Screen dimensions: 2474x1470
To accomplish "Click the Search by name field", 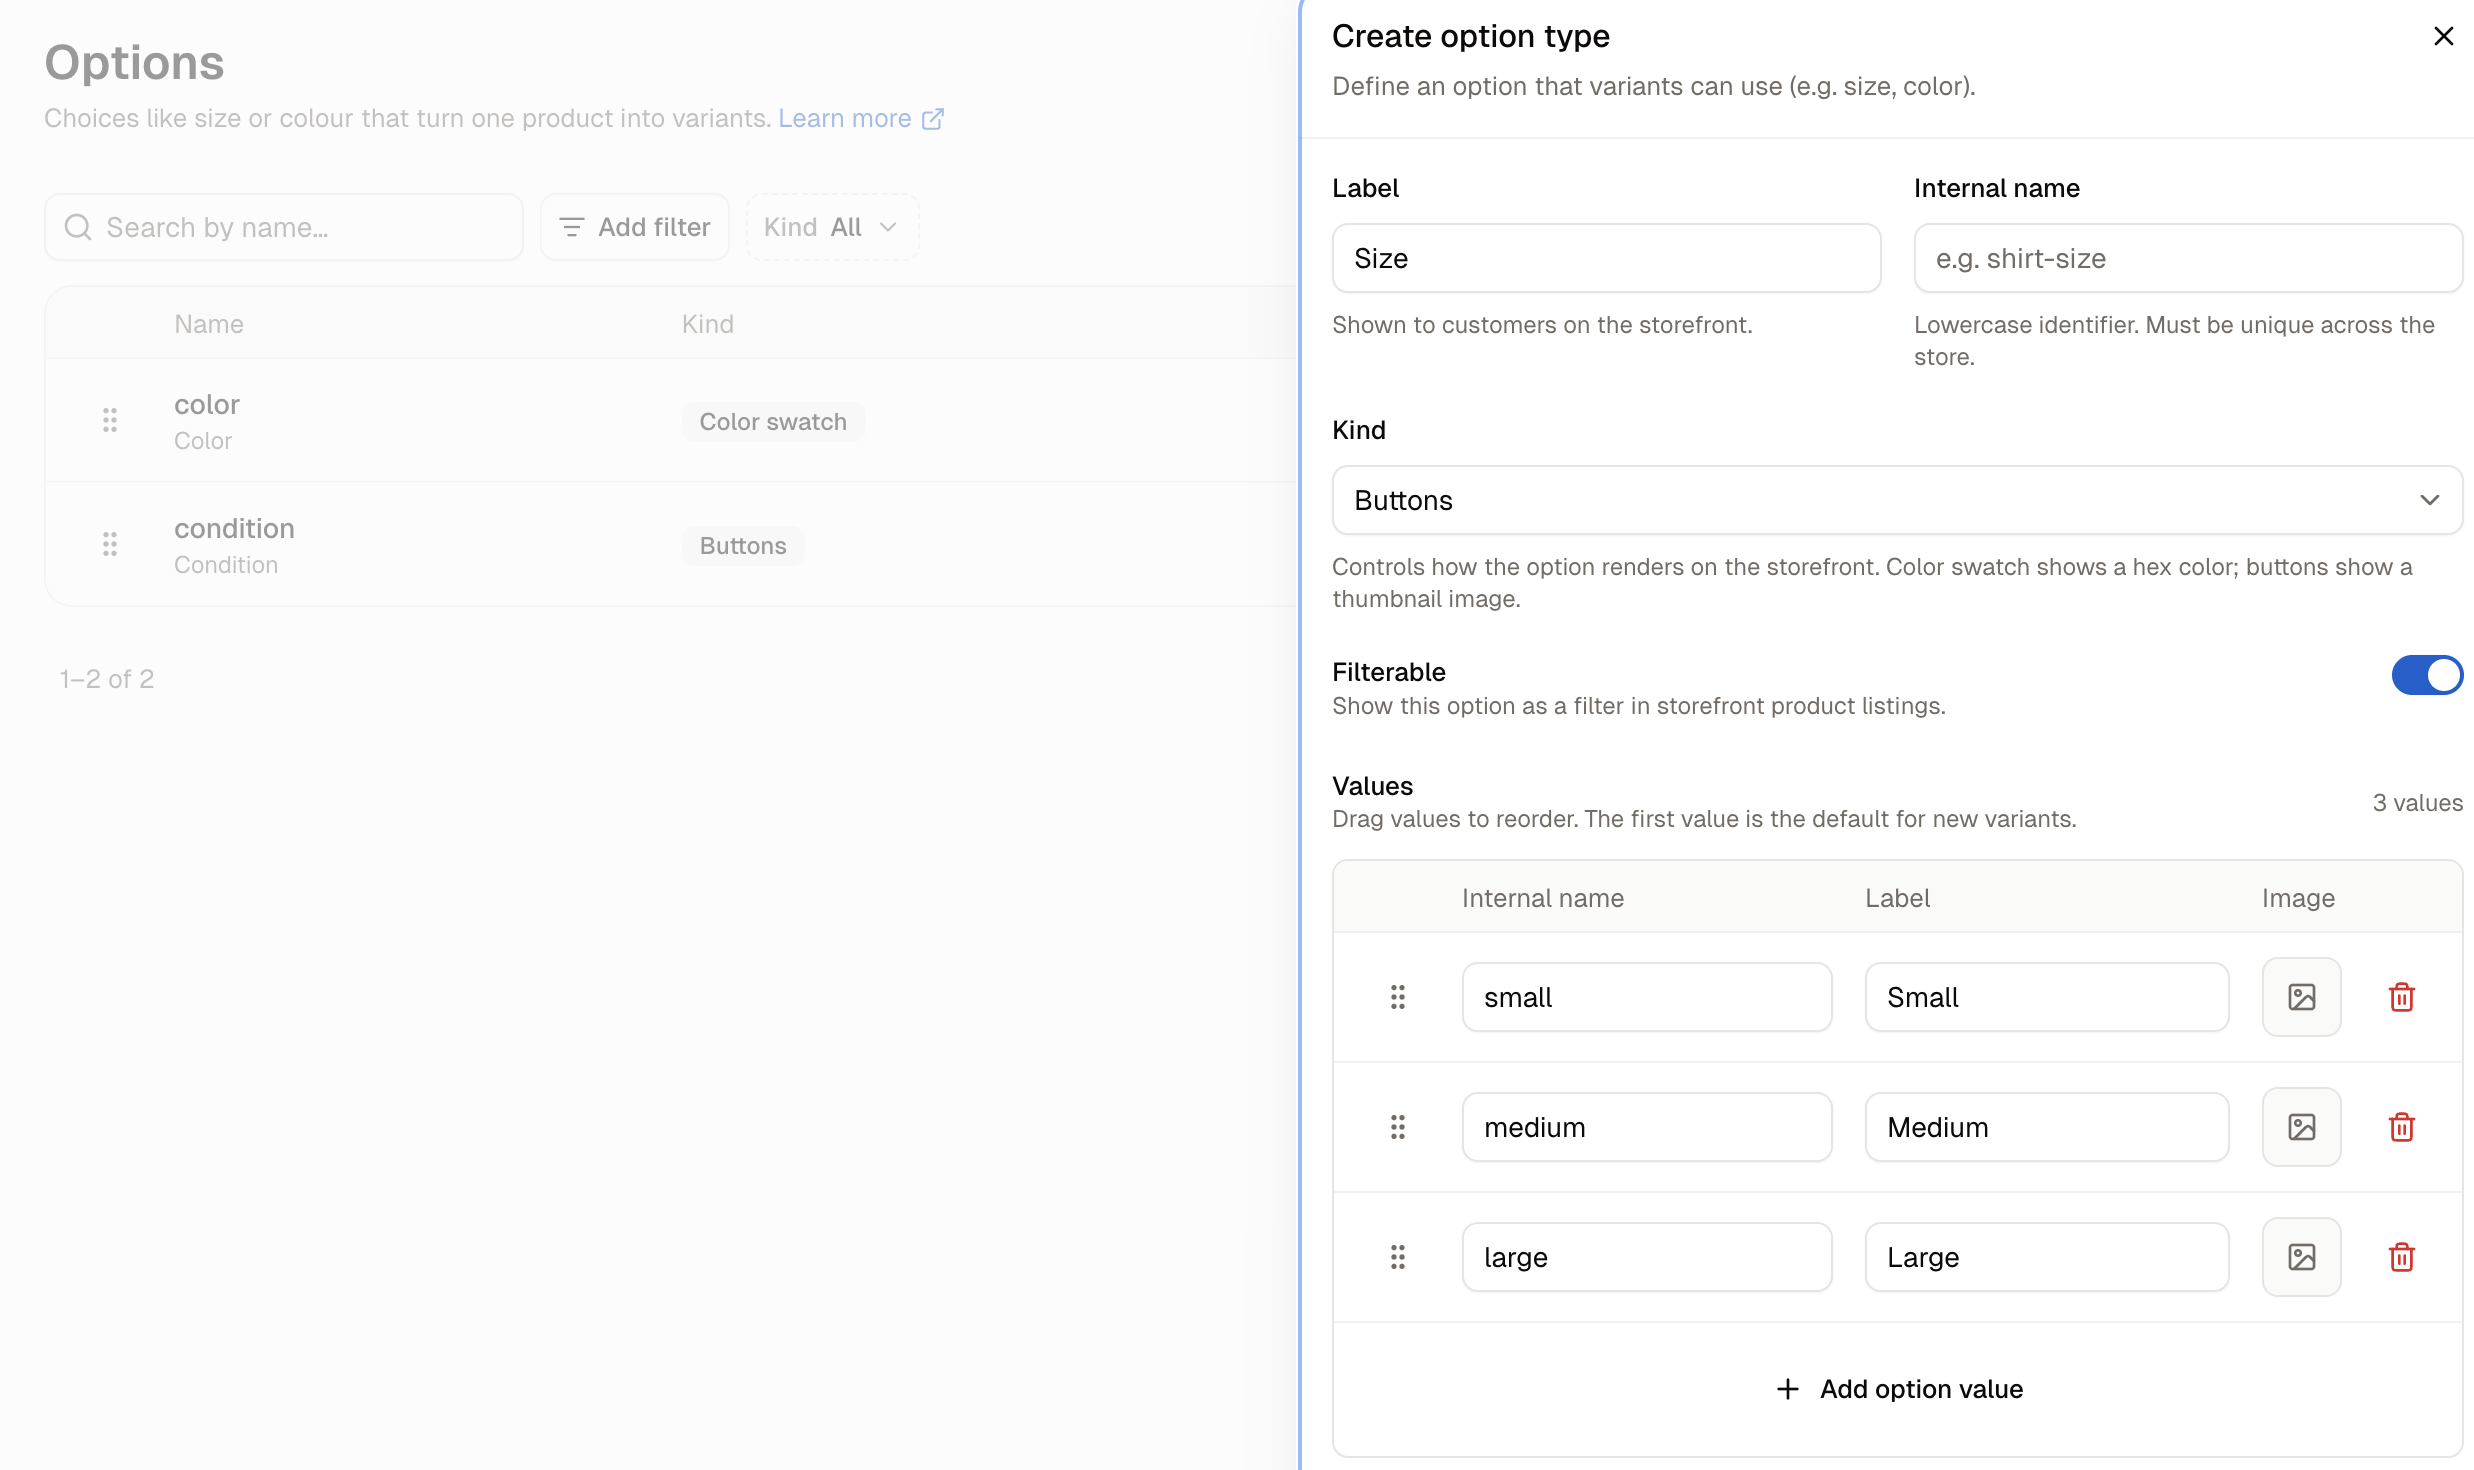I will [284, 227].
